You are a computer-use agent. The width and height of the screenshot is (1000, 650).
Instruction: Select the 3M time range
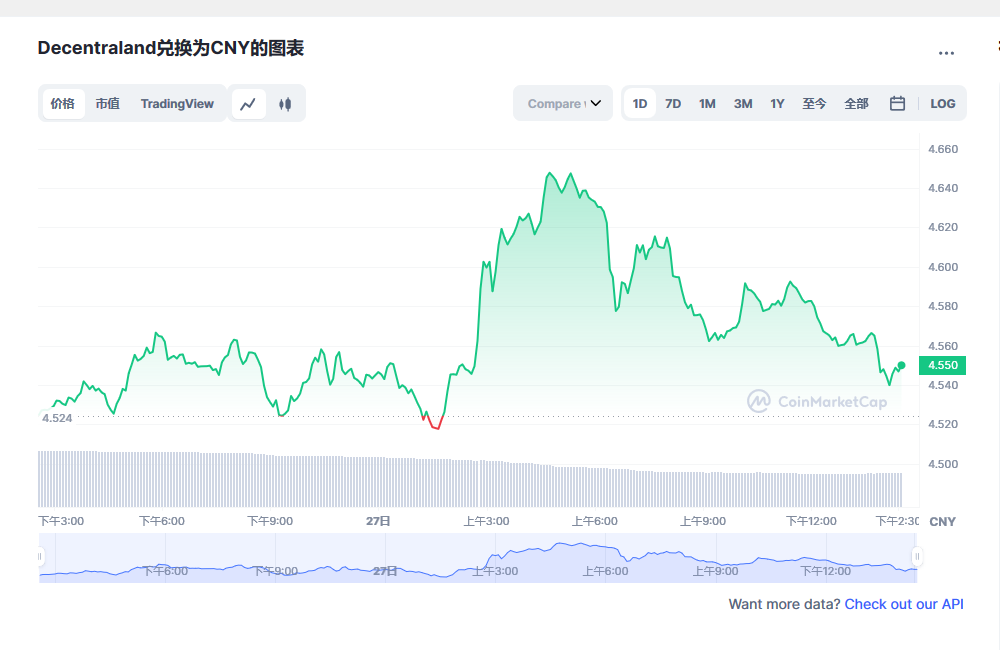(x=743, y=103)
